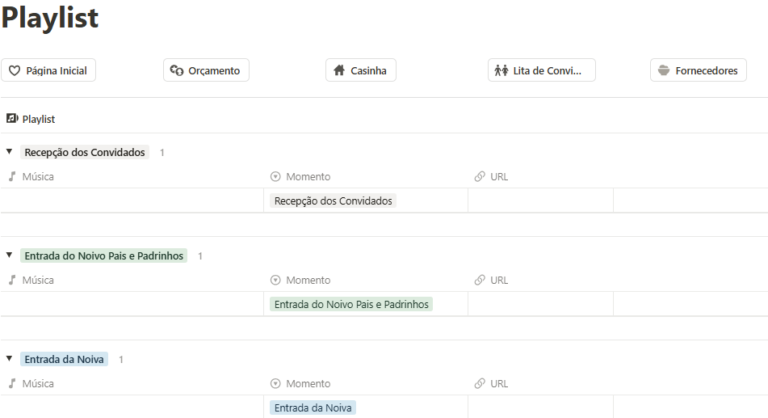The width and height of the screenshot is (768, 418).
Task: Go to the Orçamento page
Action: (206, 71)
